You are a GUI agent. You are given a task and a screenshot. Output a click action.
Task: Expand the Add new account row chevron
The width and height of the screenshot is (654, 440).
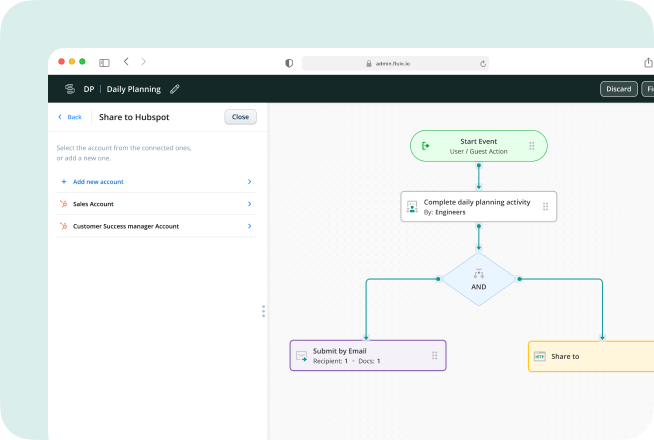point(249,182)
